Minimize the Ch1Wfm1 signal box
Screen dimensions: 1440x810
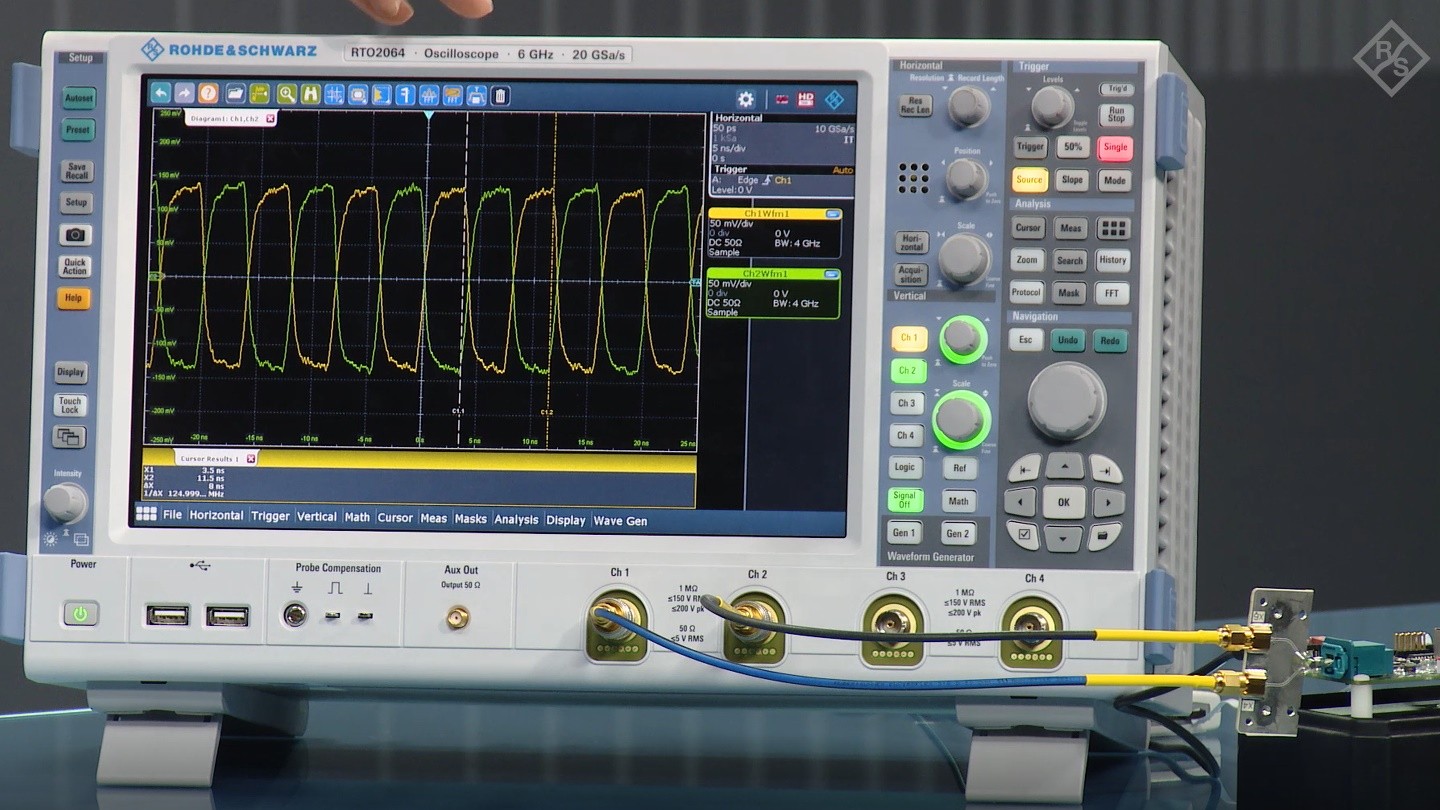pyautogui.click(x=832, y=214)
